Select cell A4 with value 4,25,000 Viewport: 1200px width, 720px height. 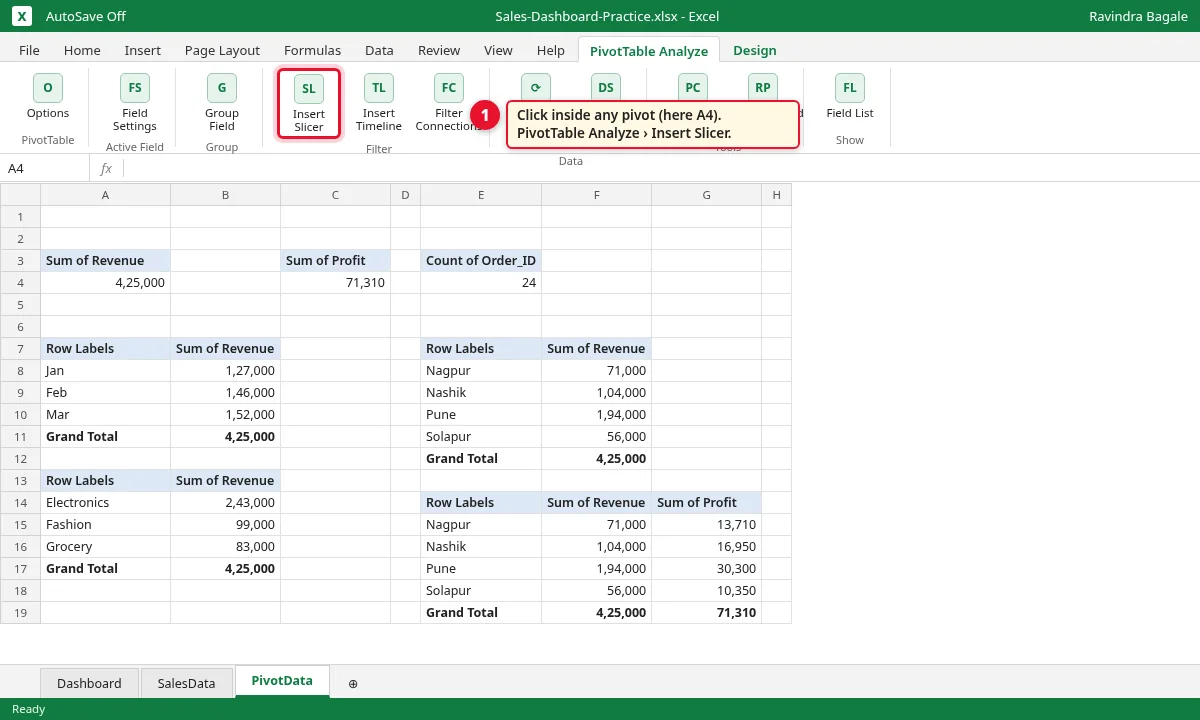pos(106,283)
